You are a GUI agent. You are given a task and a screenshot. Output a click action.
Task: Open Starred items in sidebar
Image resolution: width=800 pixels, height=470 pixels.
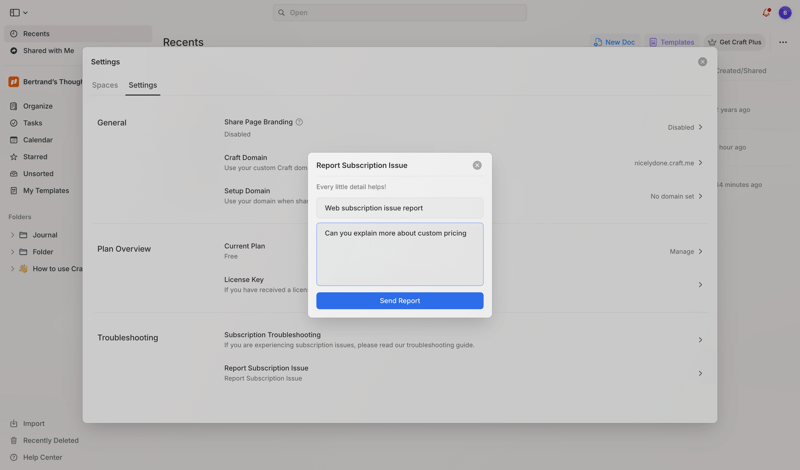(35, 157)
